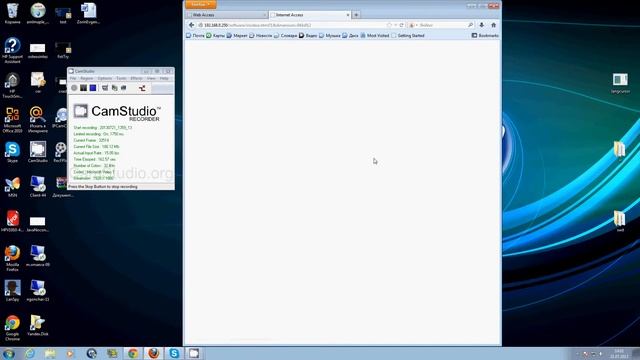Go to the Firefox home page icon
The width and height of the screenshot is (640, 360).
[x=493, y=25]
